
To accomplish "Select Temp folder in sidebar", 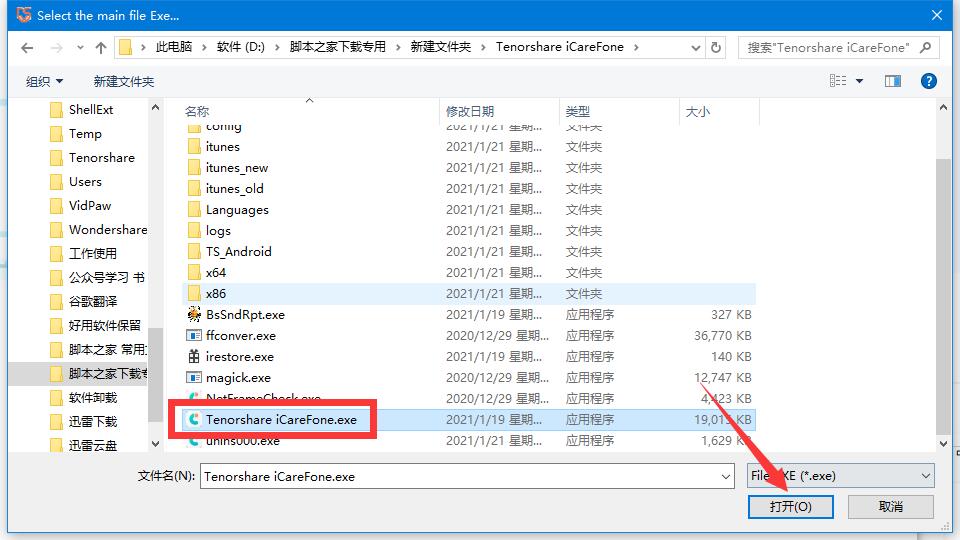I will (85, 133).
